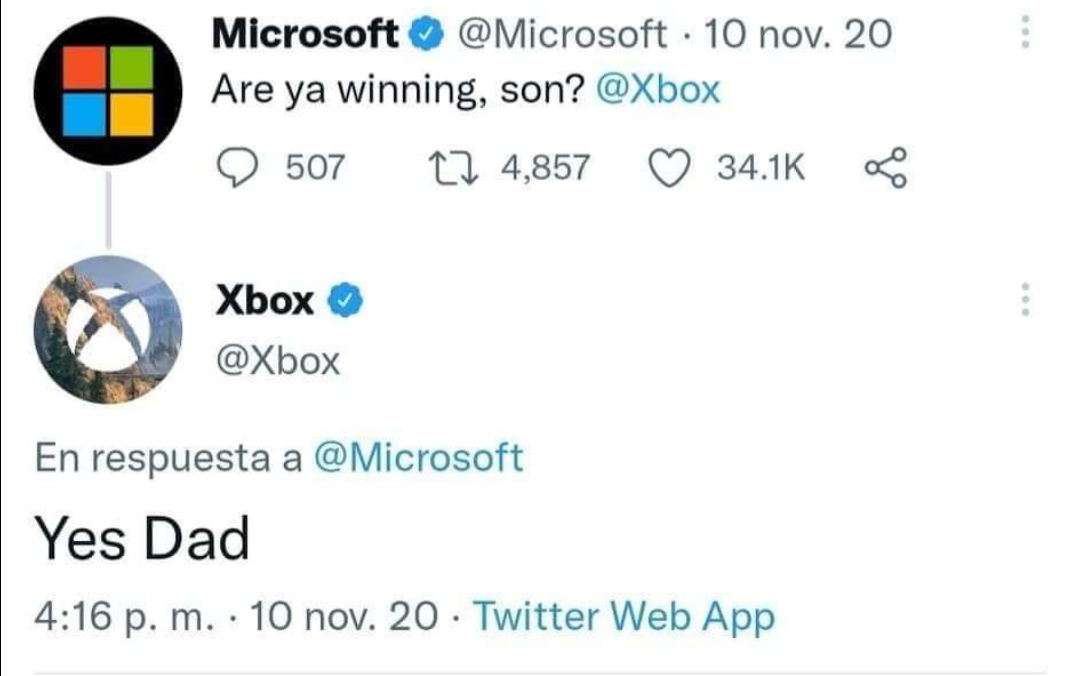Open the @Xbox handle under Xbox name
Image resolution: width=1080 pixels, height=676 pixels.
278,360
